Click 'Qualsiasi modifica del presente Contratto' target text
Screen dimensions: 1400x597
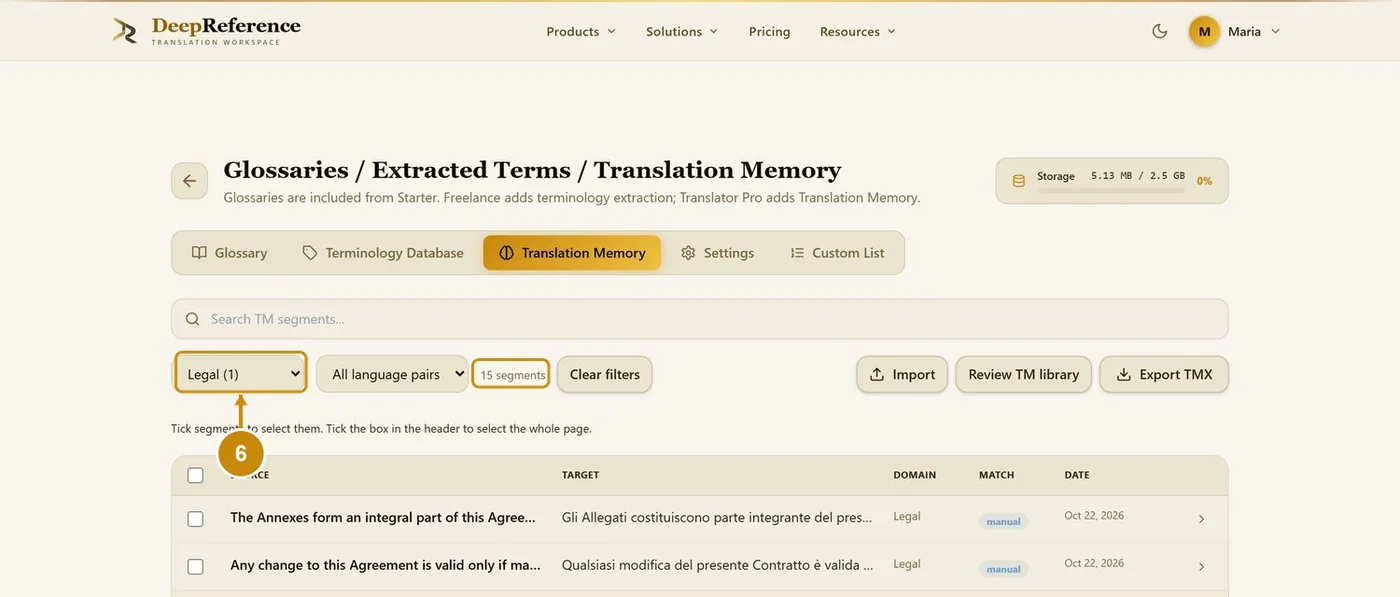coord(717,565)
